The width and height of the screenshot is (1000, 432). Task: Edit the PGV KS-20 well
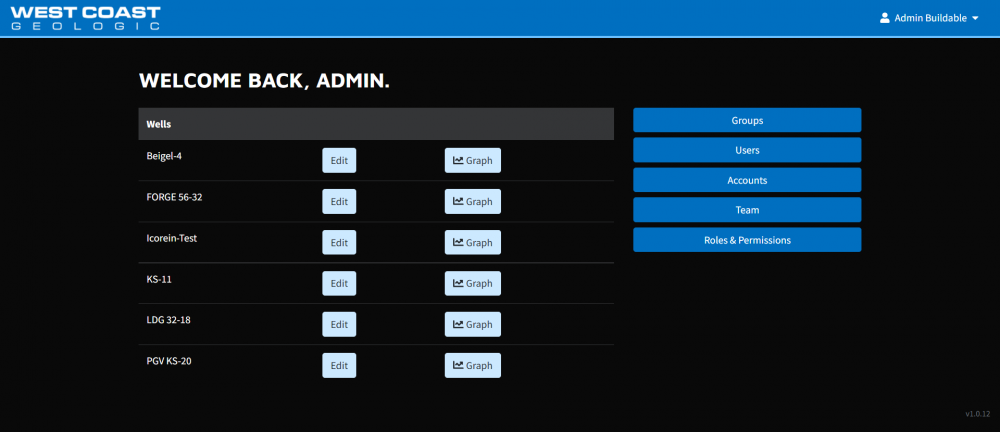339,366
